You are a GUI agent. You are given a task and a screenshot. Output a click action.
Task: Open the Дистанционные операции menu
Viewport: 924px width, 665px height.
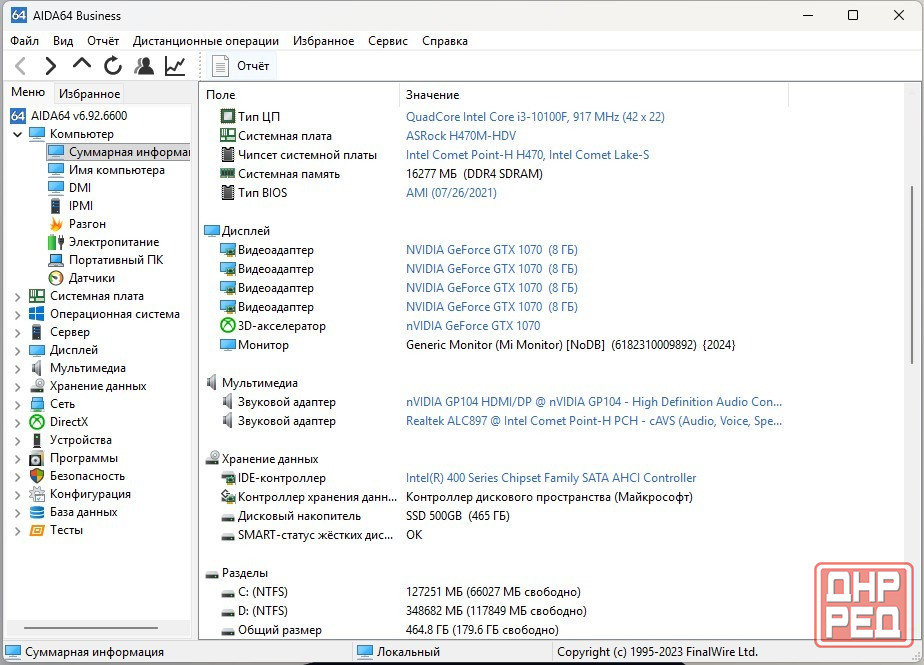pyautogui.click(x=206, y=41)
